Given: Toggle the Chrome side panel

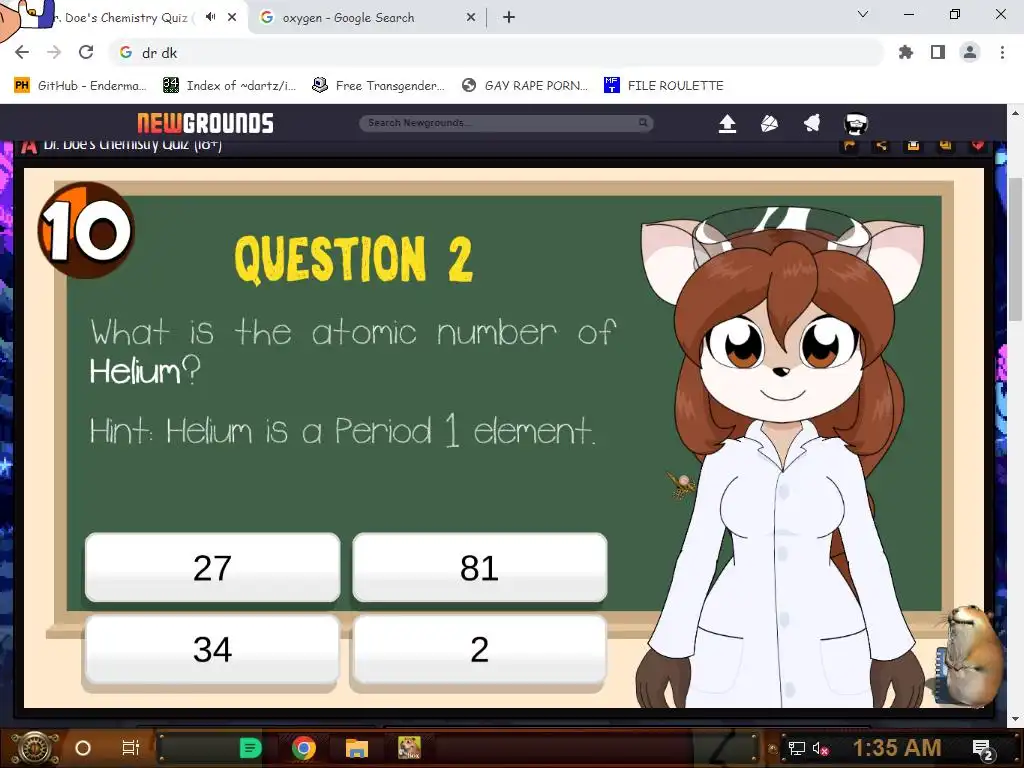Looking at the screenshot, I should coord(938,52).
